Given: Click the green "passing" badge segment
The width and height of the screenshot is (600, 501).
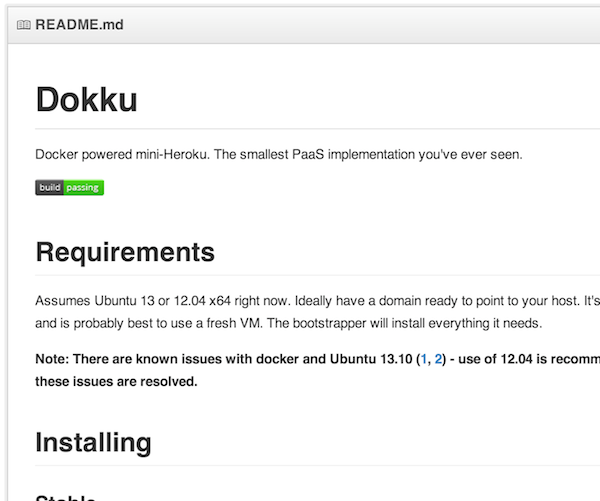Looking at the screenshot, I should 84,187.
